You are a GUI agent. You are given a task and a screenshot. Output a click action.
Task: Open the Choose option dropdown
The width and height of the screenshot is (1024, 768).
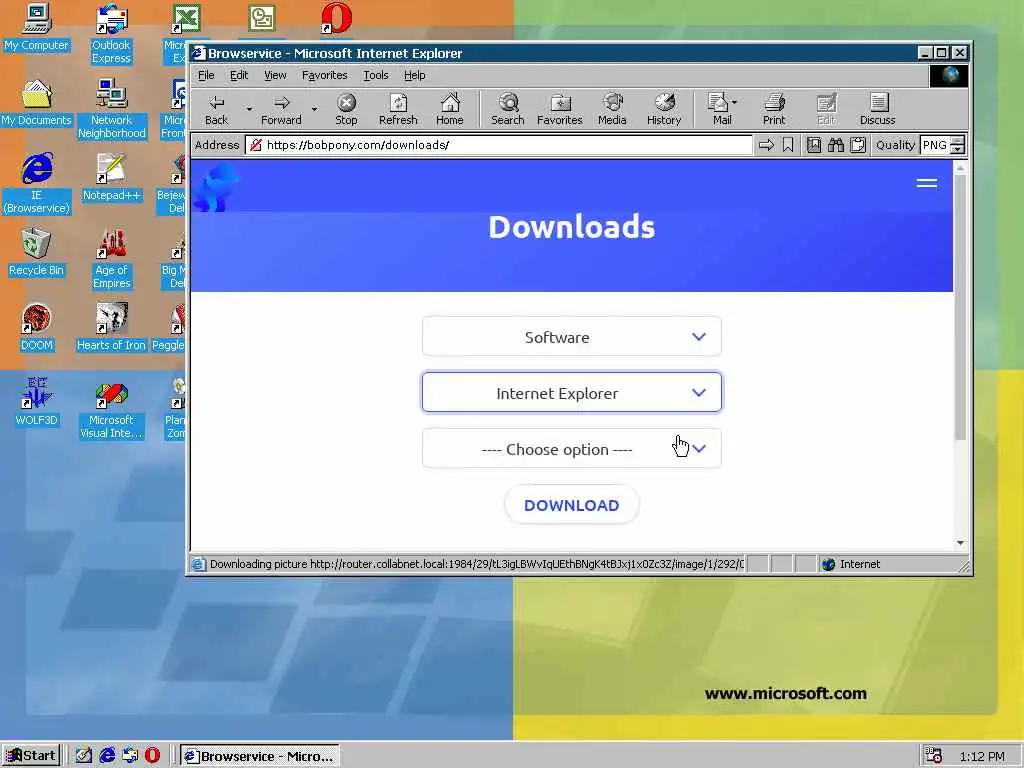point(571,449)
